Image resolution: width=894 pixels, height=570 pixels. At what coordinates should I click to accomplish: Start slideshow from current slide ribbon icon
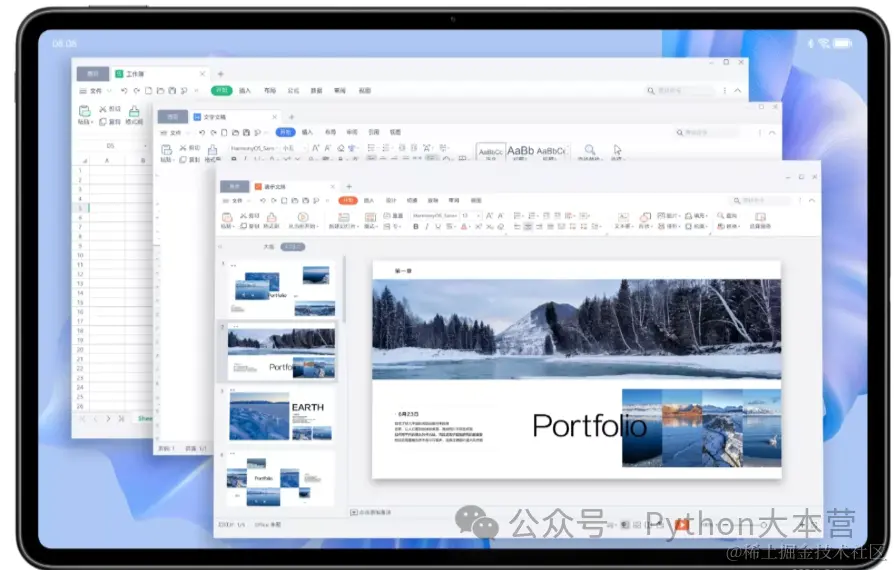pyautogui.click(x=303, y=217)
